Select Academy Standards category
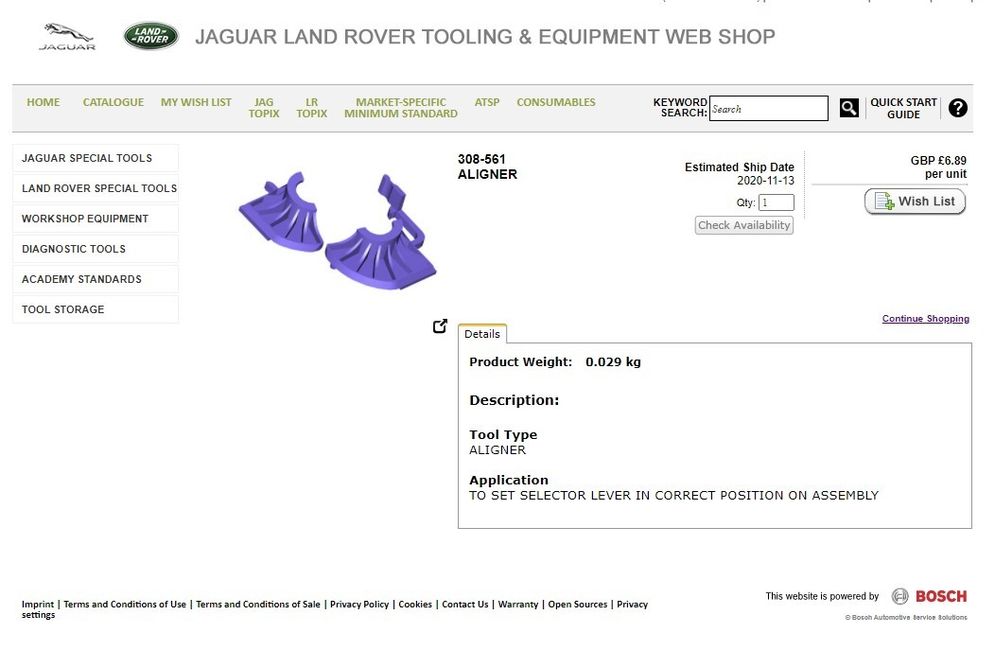 click(95, 279)
